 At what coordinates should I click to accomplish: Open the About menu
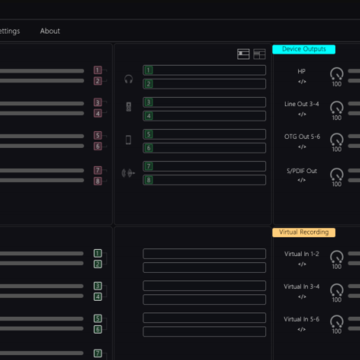[50, 31]
